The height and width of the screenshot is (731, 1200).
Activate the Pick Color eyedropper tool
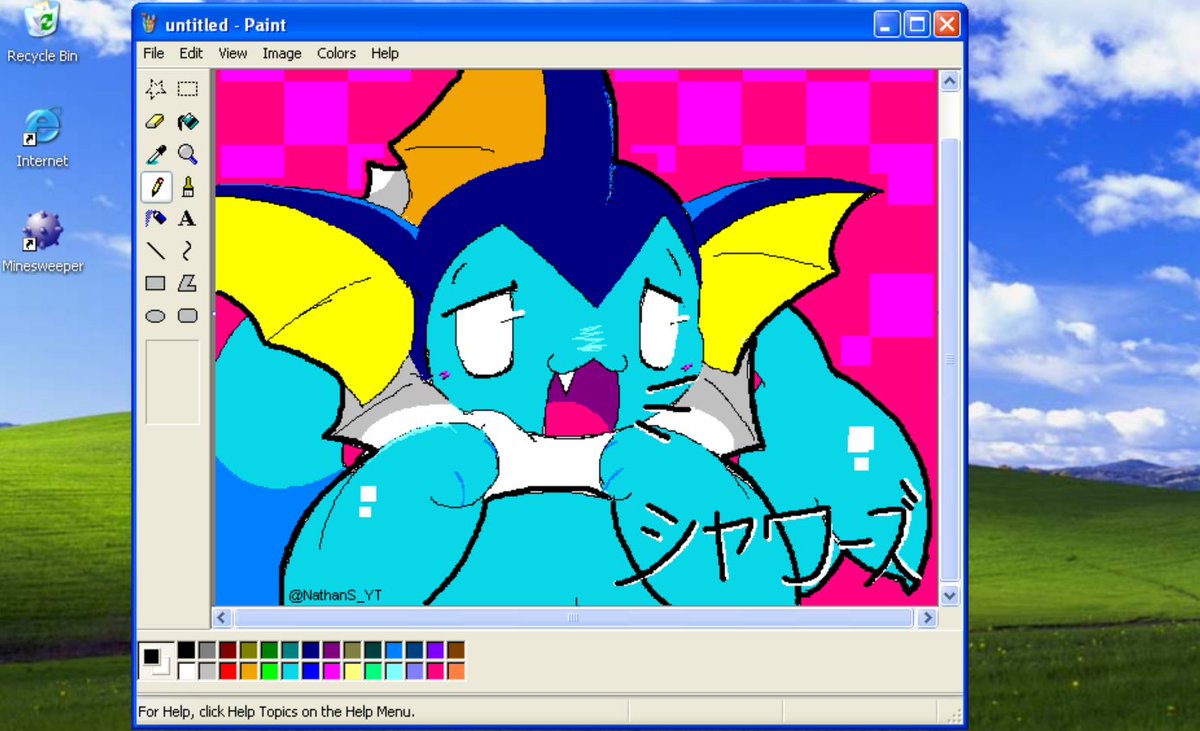155,154
